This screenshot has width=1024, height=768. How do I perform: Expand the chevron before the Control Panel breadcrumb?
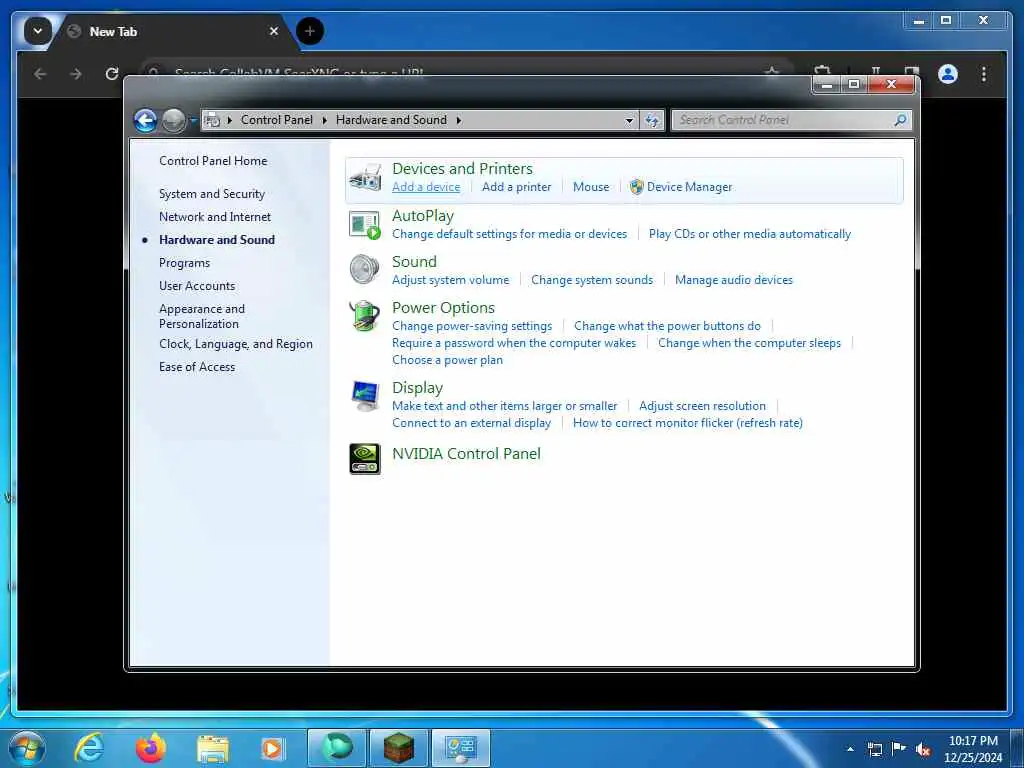[x=229, y=120]
